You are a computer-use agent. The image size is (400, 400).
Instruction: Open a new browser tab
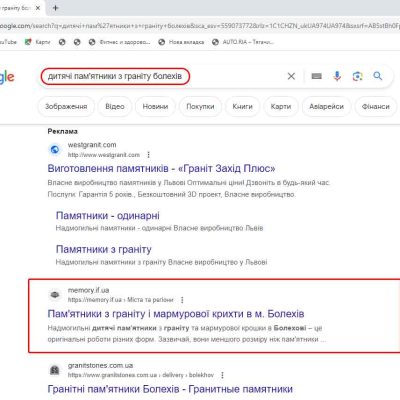point(55,8)
